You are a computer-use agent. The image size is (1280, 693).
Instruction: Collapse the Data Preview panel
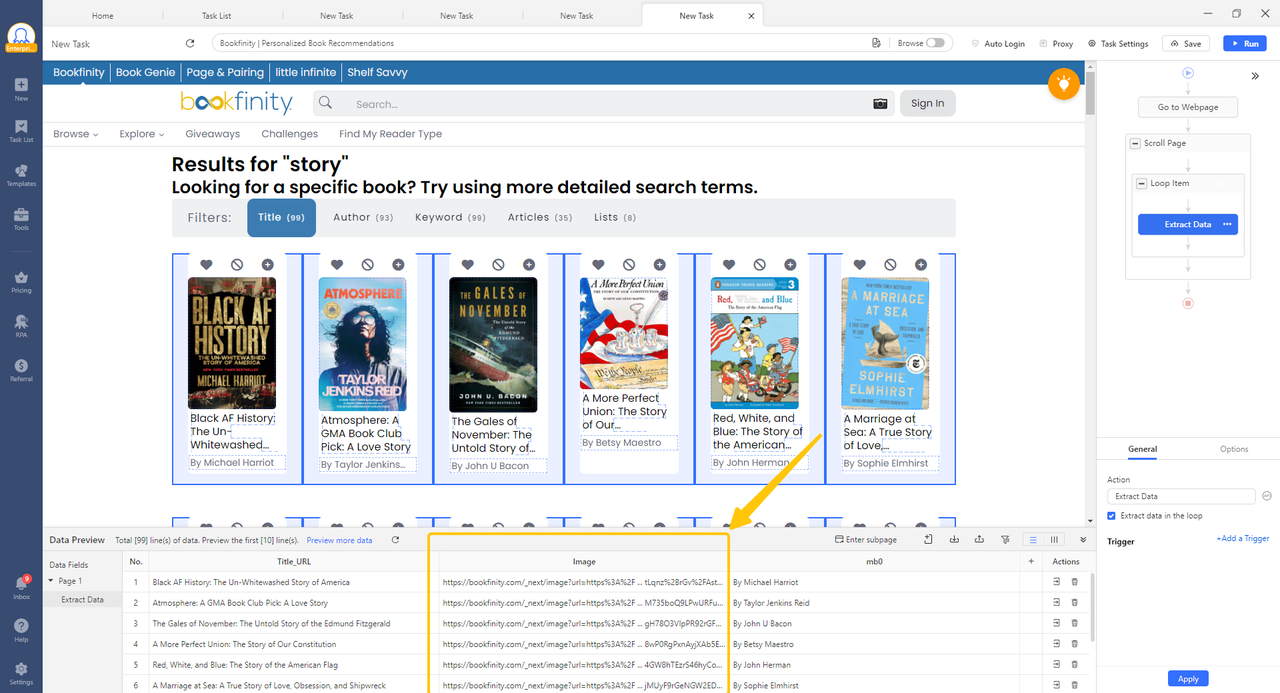click(1083, 540)
